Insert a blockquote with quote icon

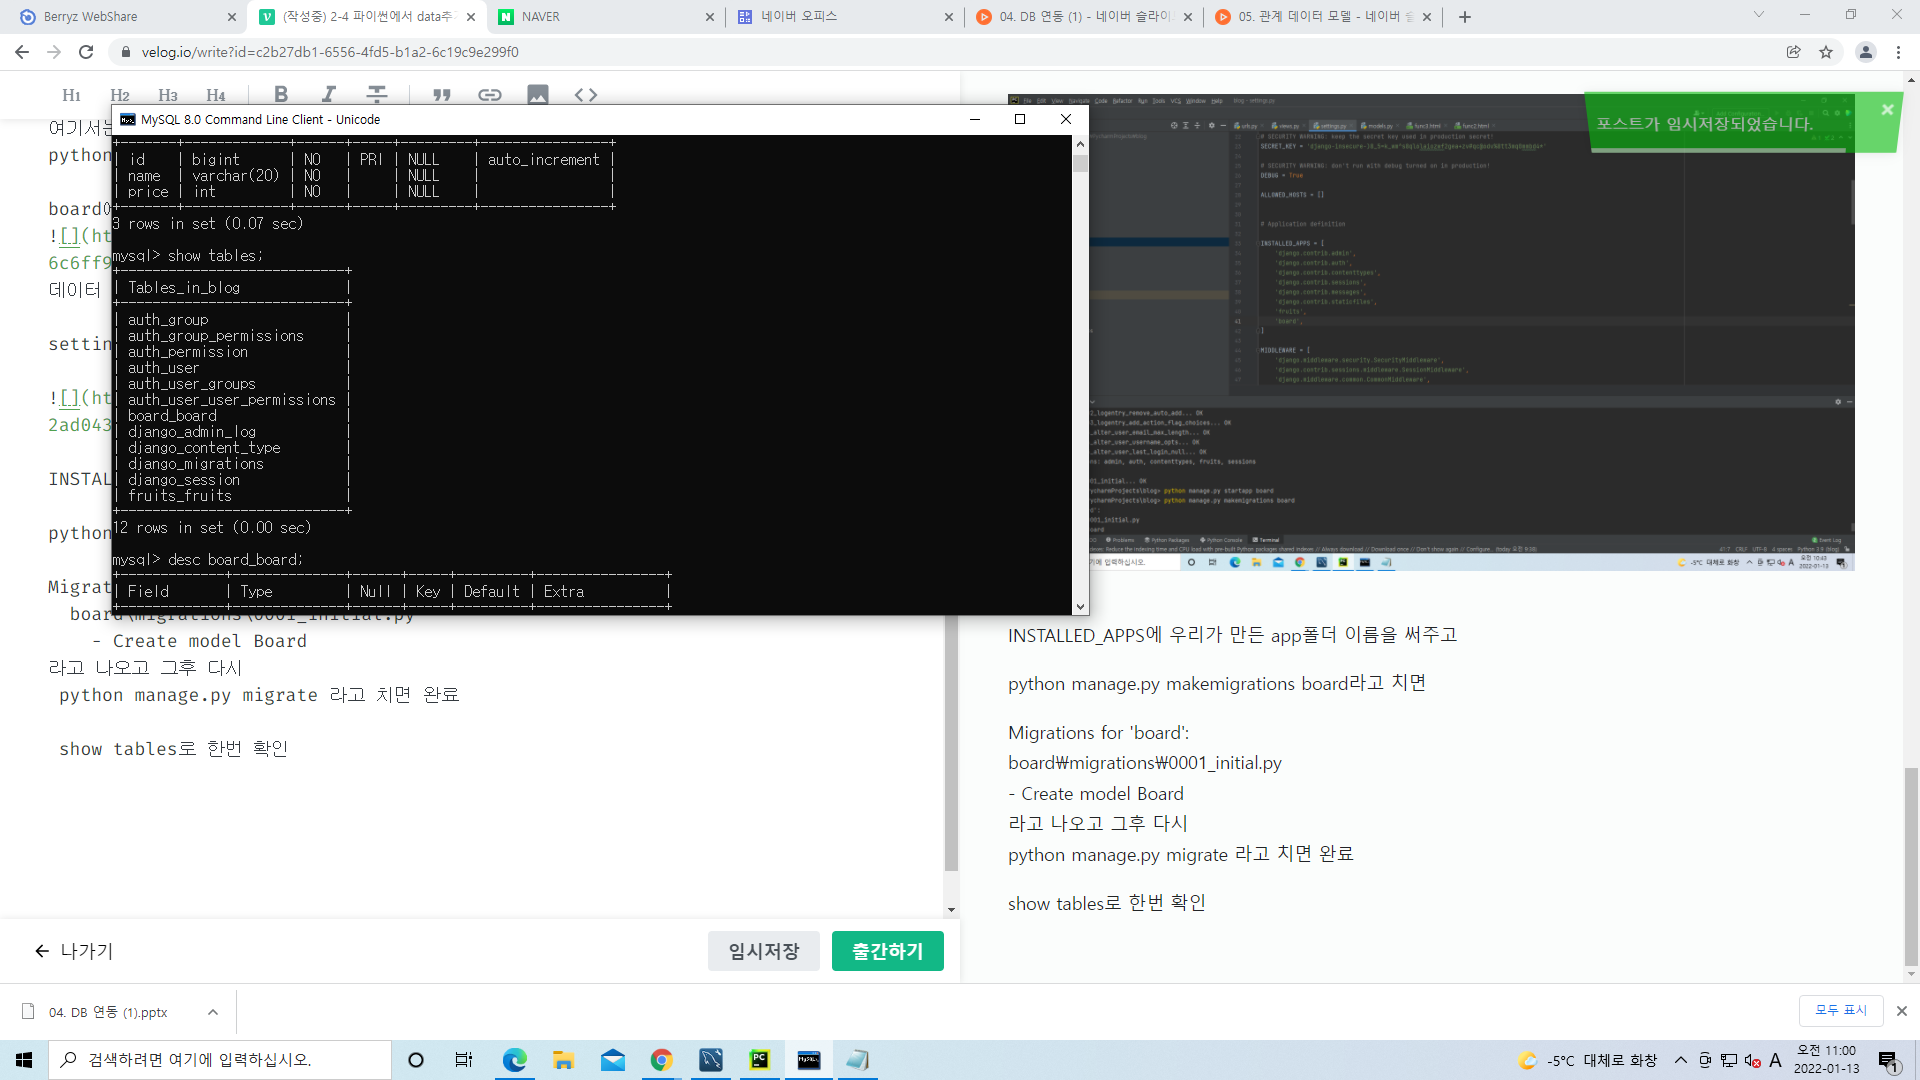(442, 94)
